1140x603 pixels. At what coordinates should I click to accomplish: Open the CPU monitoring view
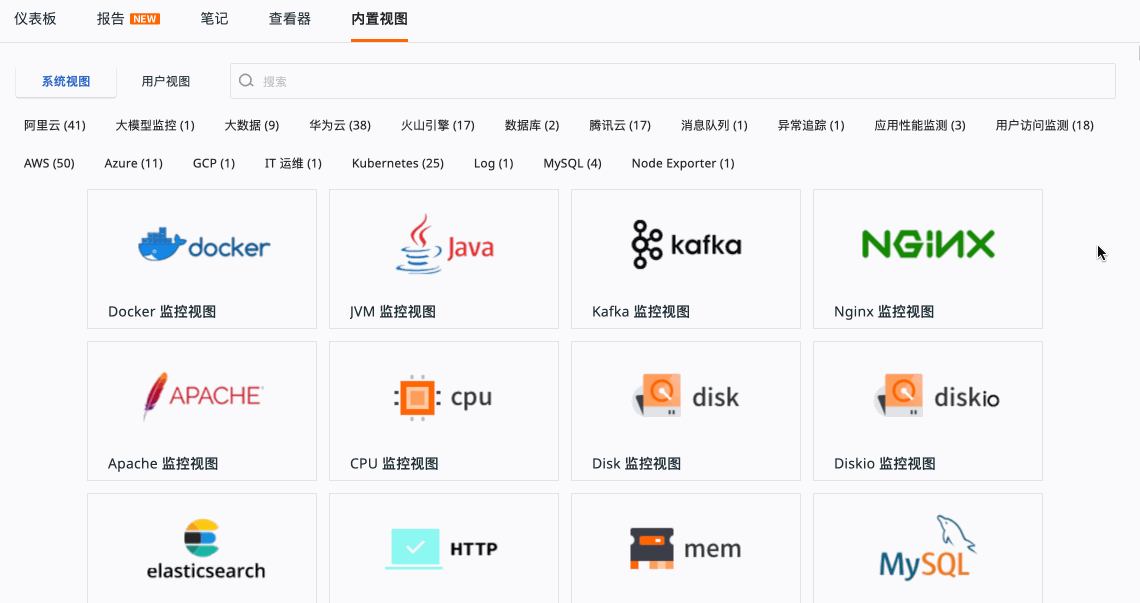coord(444,410)
